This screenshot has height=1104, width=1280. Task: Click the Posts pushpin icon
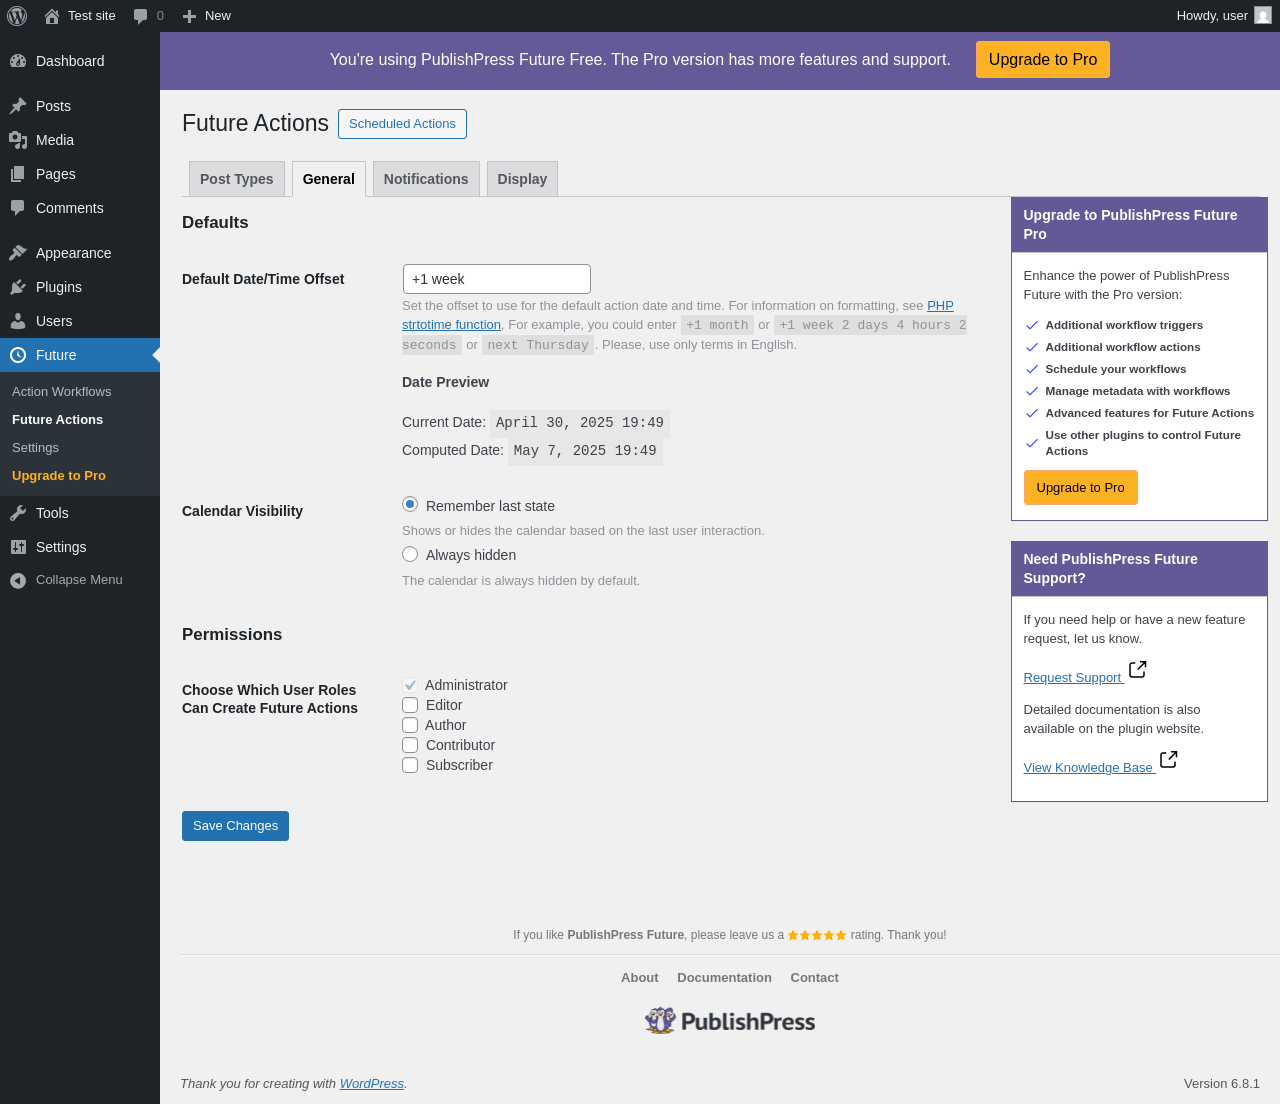(18, 106)
